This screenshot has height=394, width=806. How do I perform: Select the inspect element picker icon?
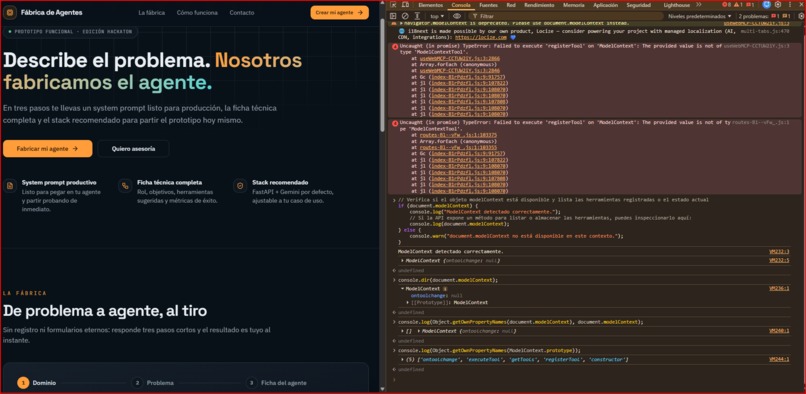pos(393,5)
